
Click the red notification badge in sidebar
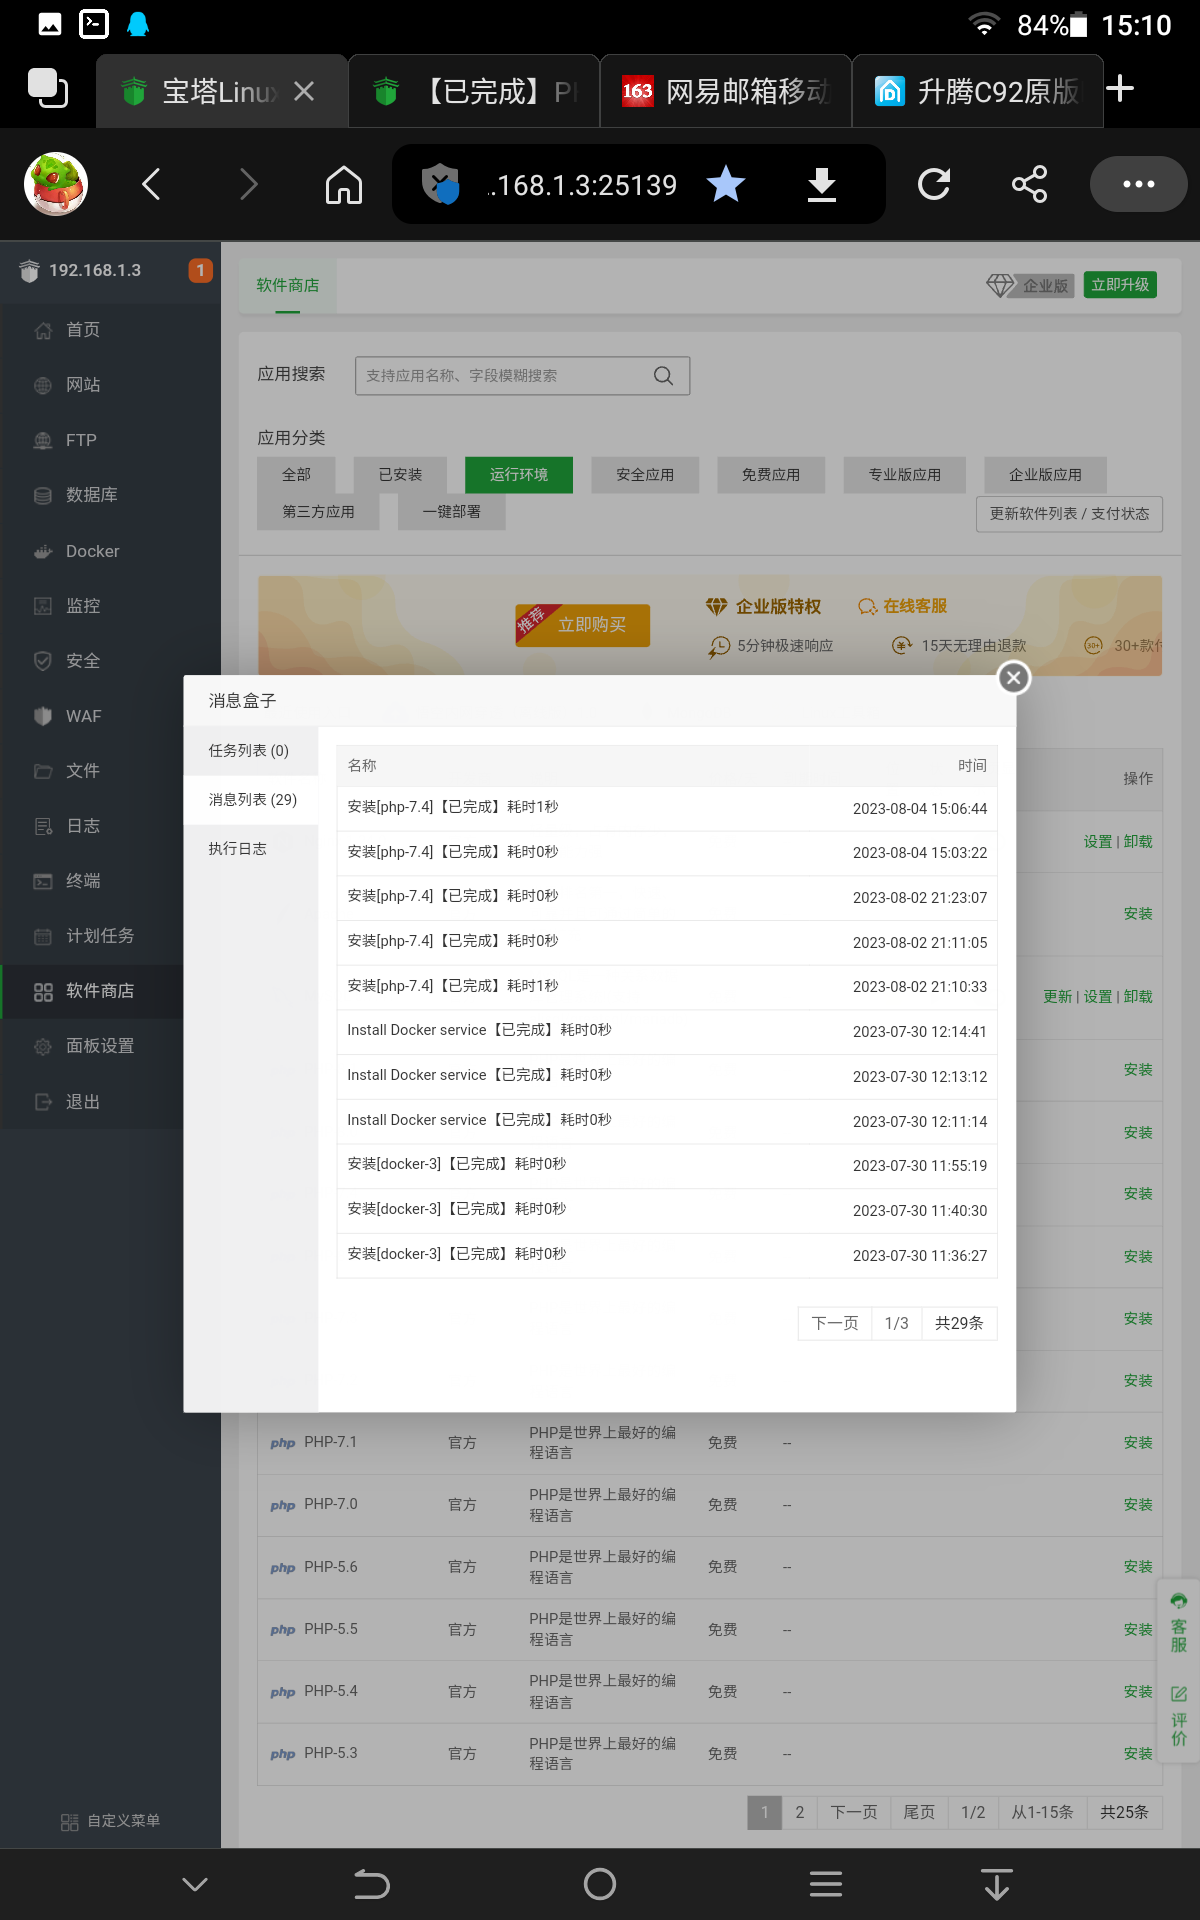200,270
